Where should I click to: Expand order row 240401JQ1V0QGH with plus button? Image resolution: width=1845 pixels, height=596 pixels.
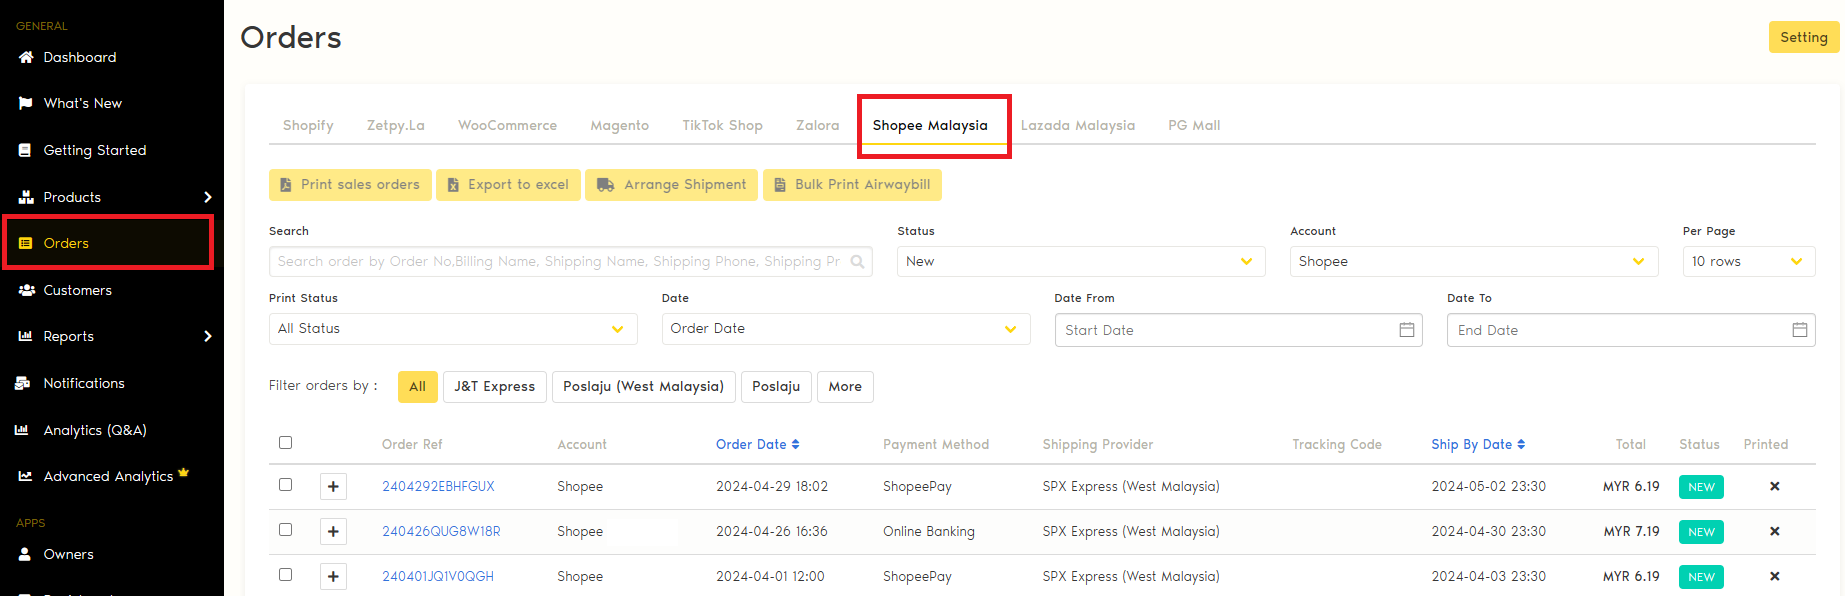(333, 577)
